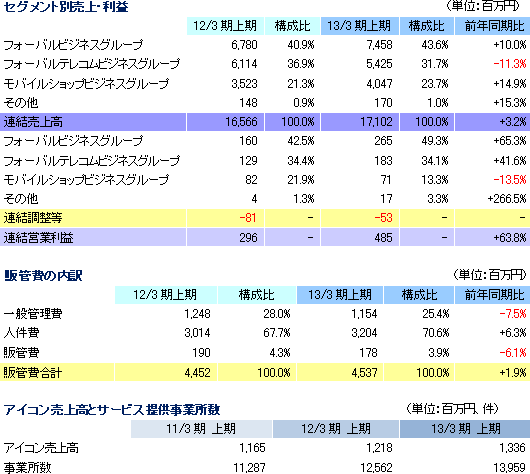Screen dimensions: 530x474
Task: Click the 前年同期比 header of segment table
Action: pyautogui.click(x=493, y=26)
